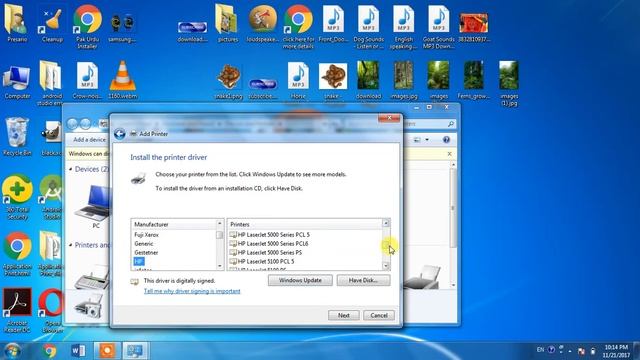This screenshot has width=640, height=360.
Task: Choose Generic manufacturer
Action: click(x=144, y=244)
